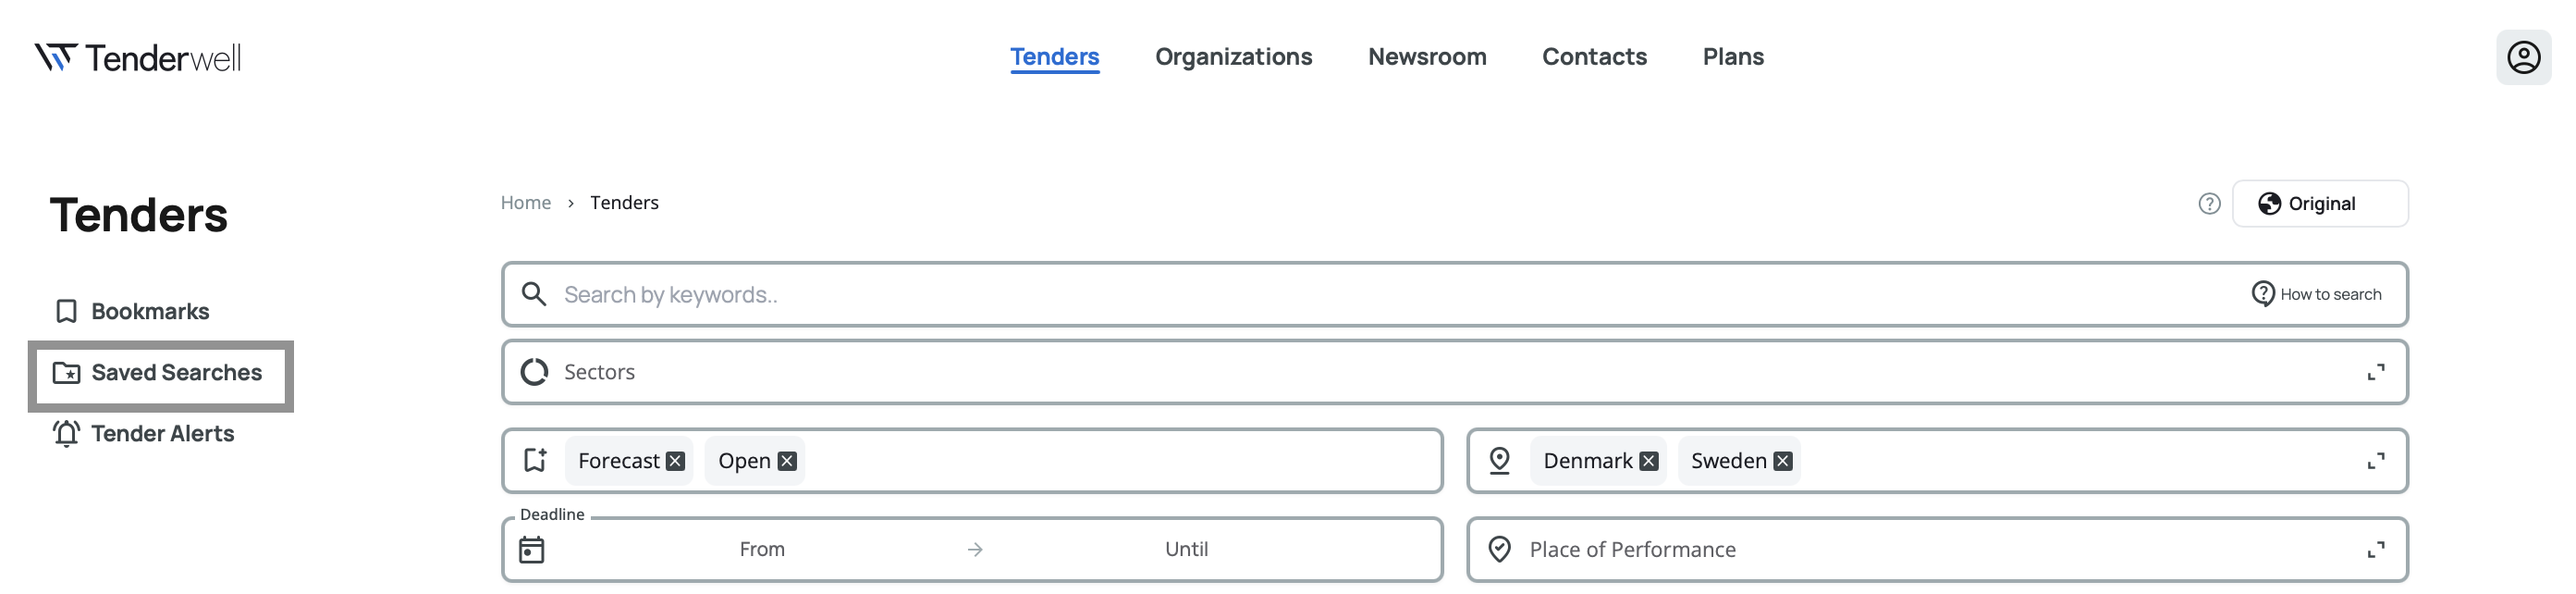Remove the Forecast status filter
2576x594 pixels.
tap(676, 461)
